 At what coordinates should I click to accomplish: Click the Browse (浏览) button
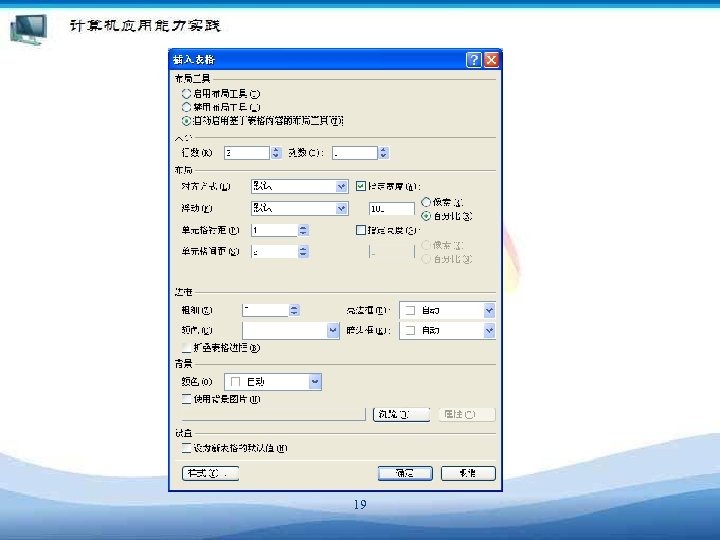coord(401,414)
